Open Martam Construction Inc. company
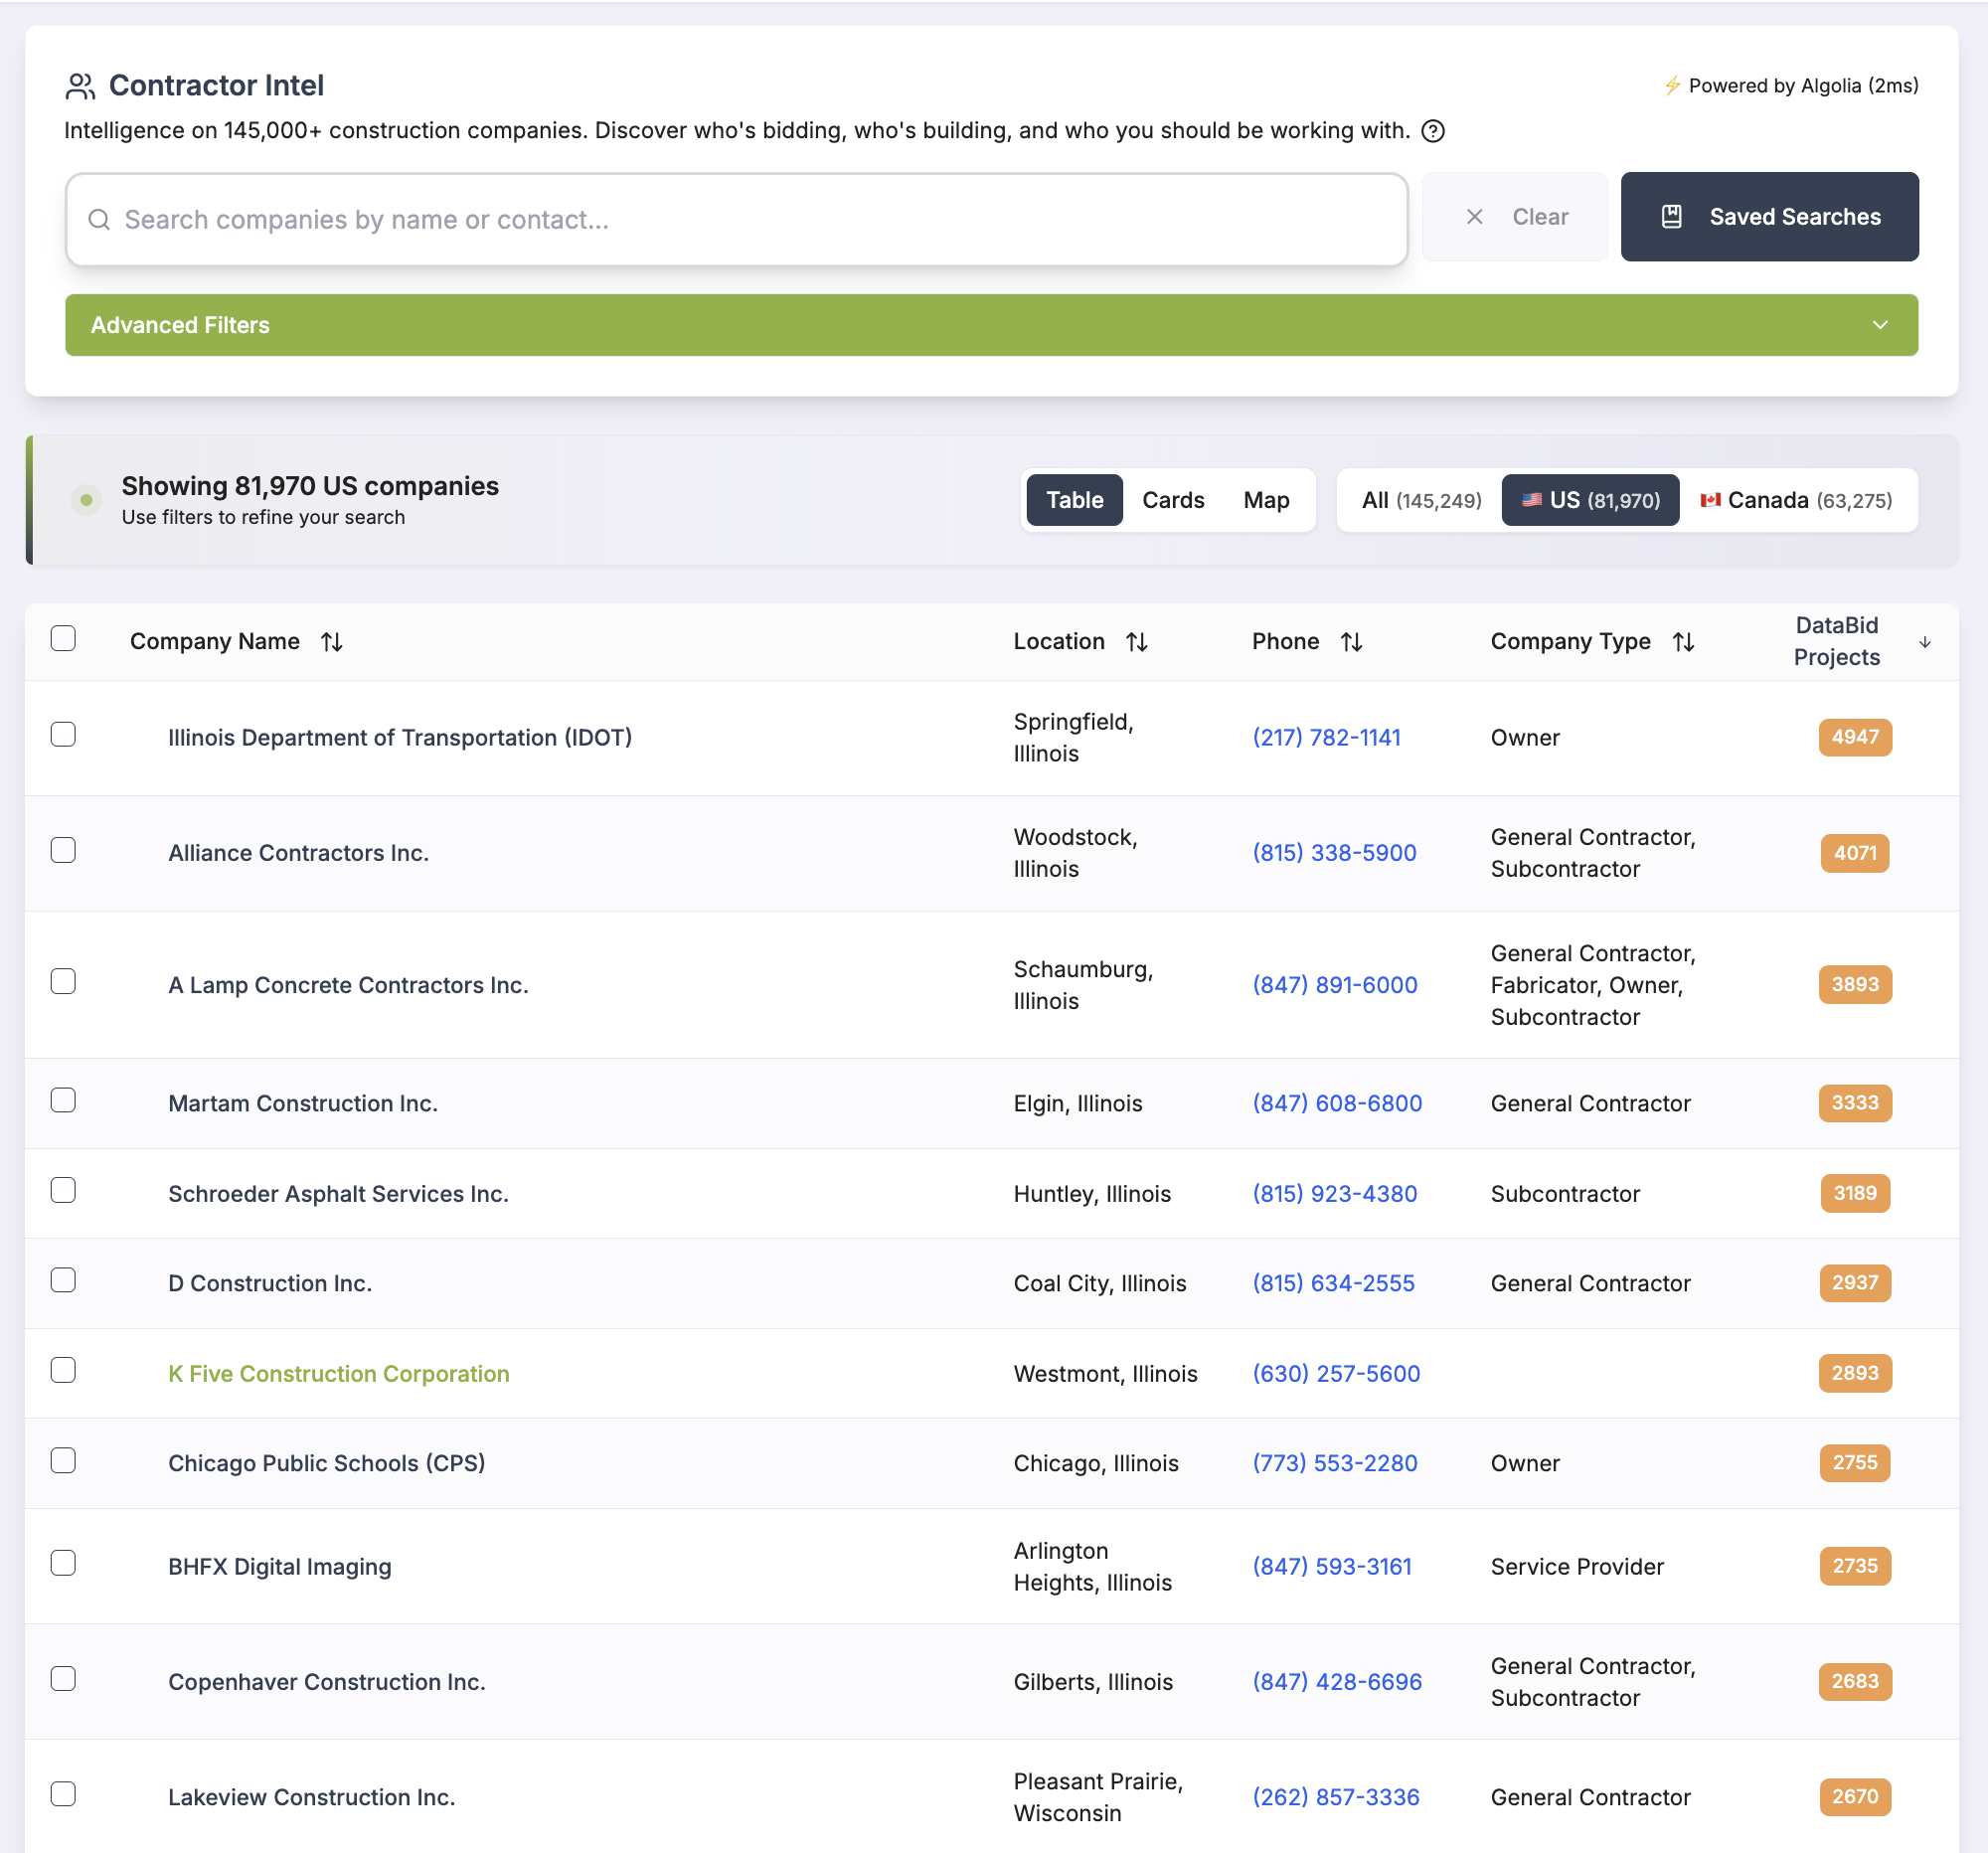 pyautogui.click(x=303, y=1104)
